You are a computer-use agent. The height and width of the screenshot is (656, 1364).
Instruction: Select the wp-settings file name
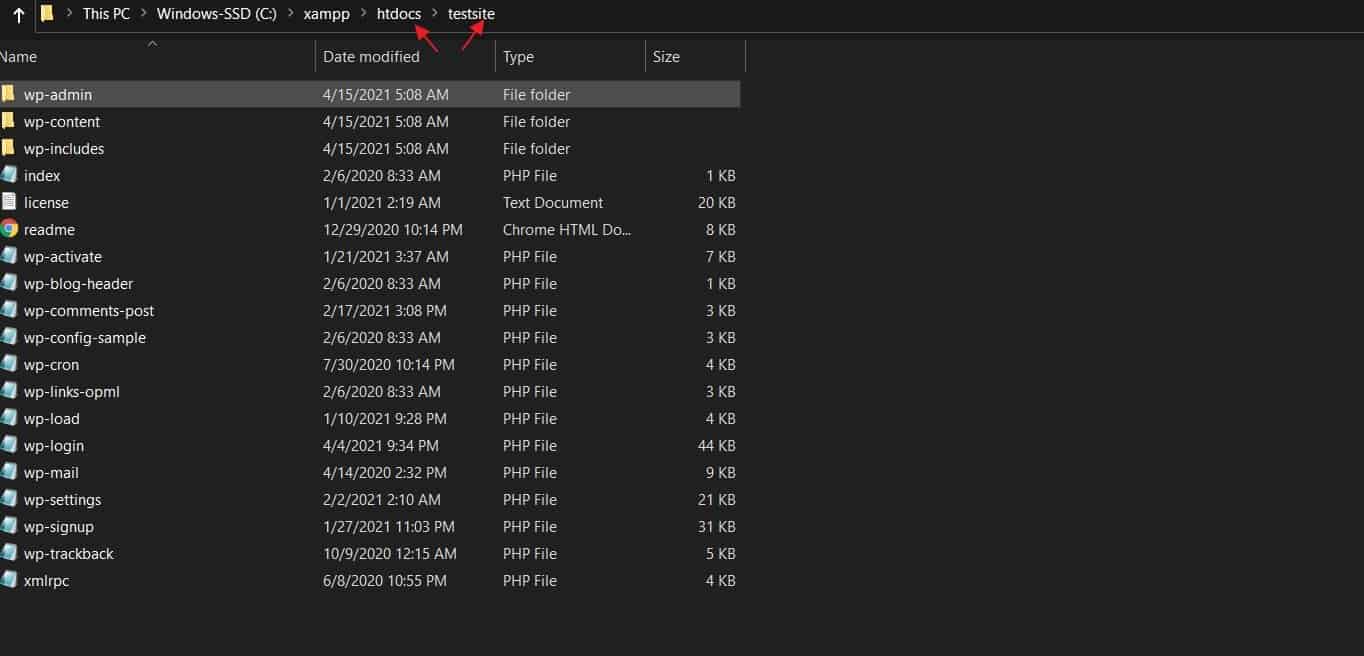62,500
